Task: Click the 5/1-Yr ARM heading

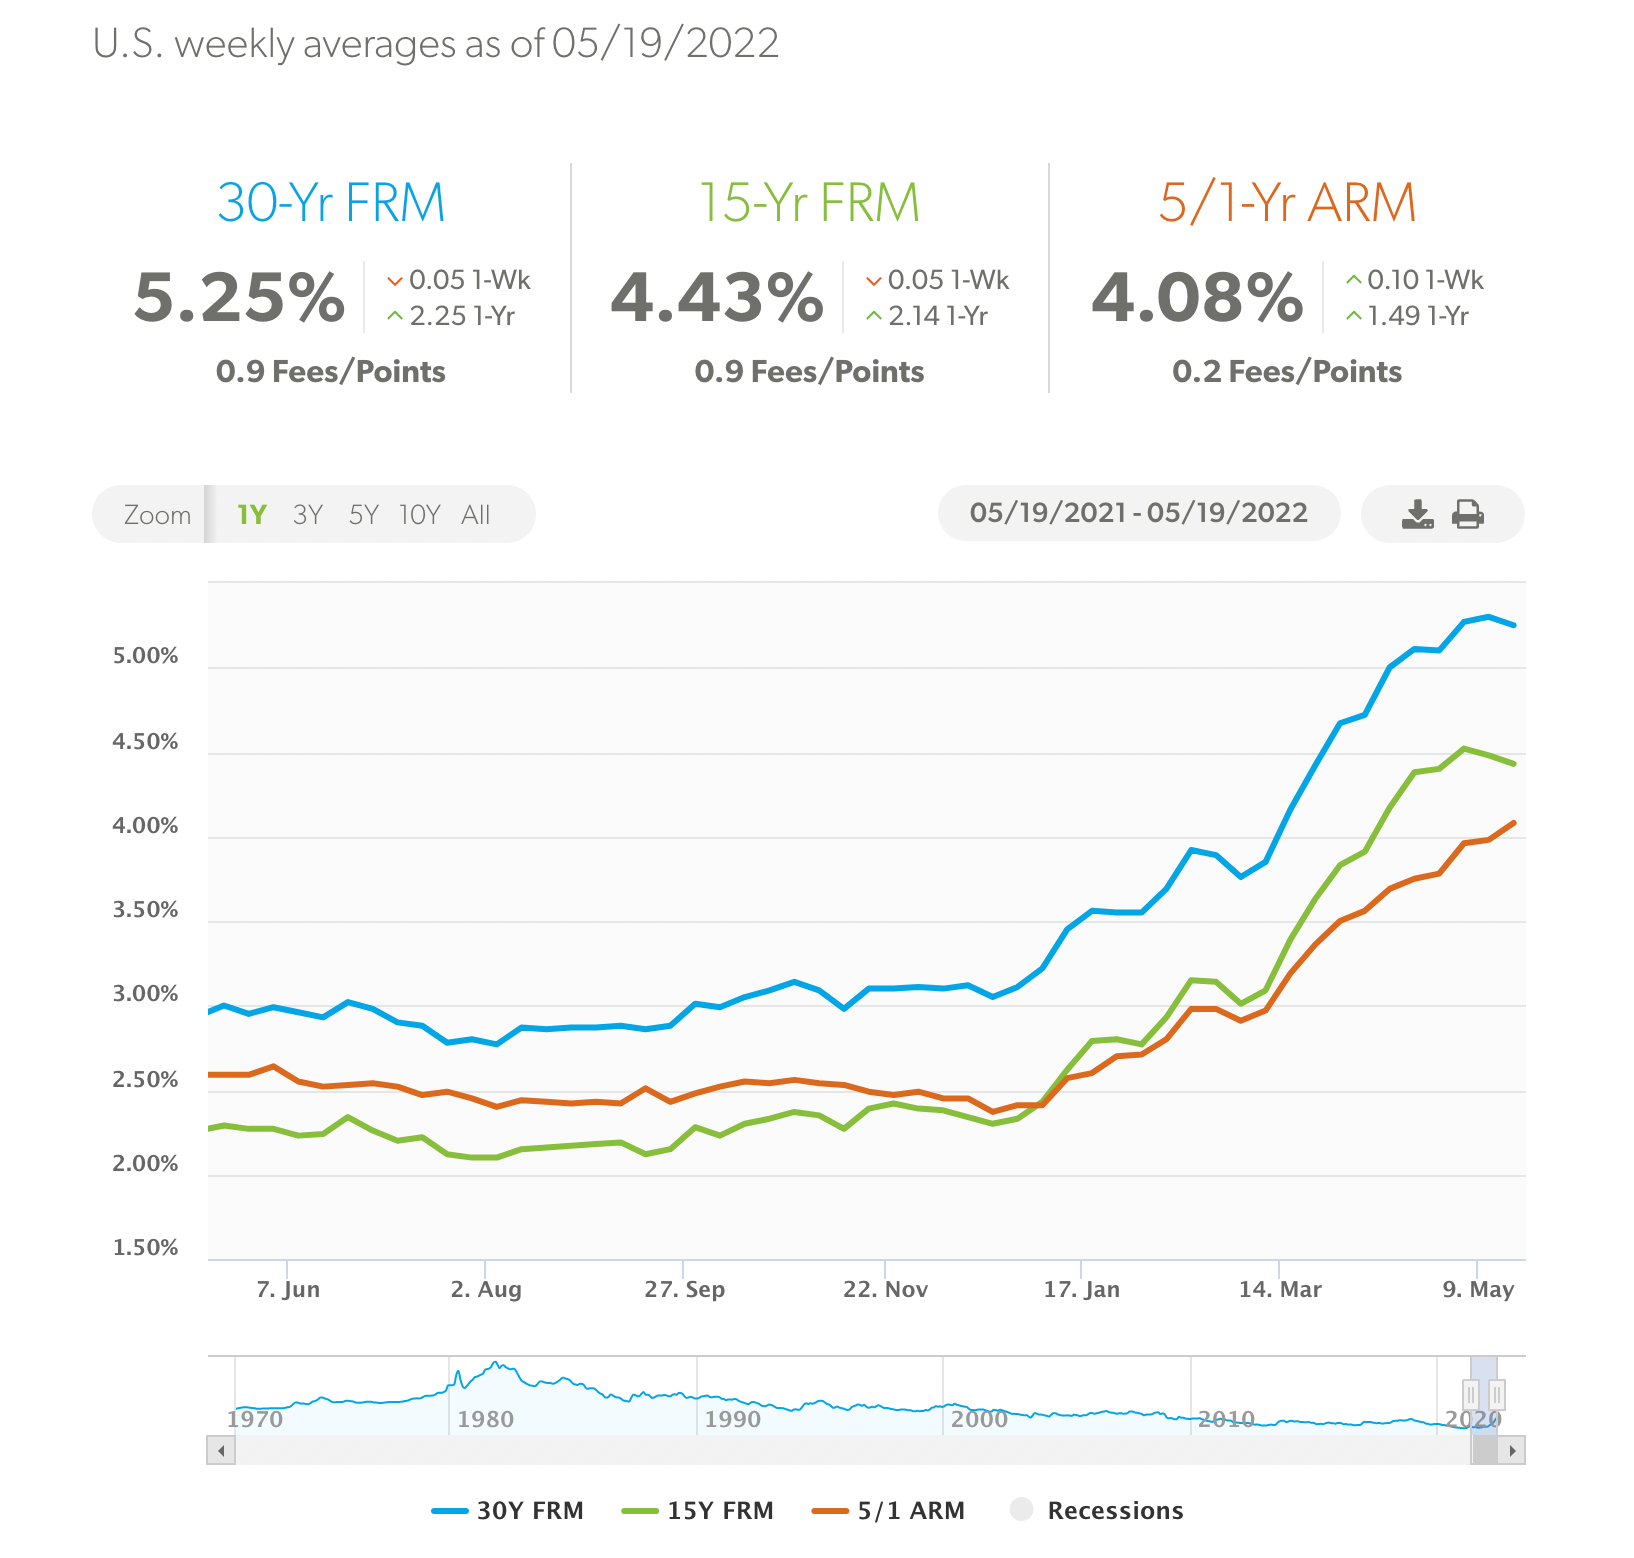Action: tap(1287, 202)
